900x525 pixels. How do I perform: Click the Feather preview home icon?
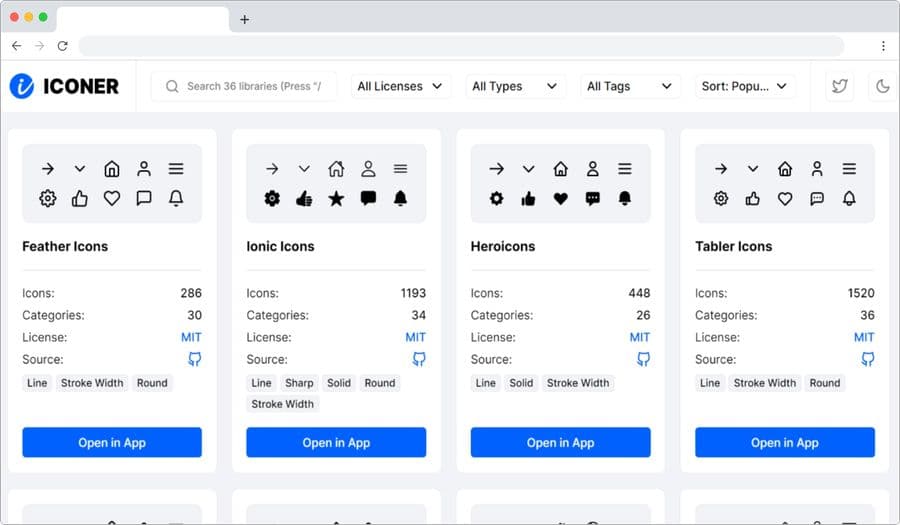112,169
